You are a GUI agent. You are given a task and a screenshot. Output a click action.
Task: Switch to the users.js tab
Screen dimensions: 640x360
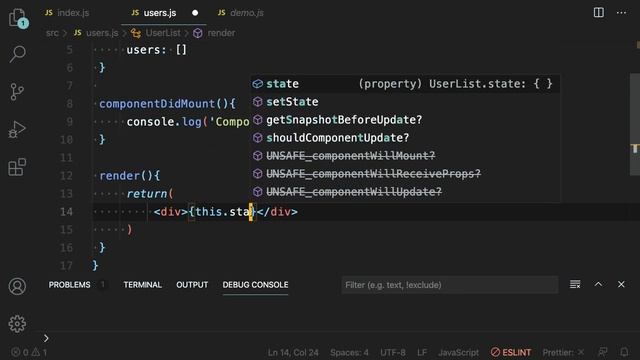[x=154, y=13]
